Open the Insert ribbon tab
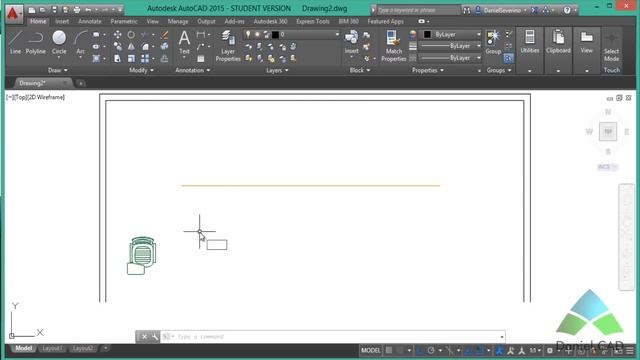The width and height of the screenshot is (640, 360). pyautogui.click(x=62, y=21)
